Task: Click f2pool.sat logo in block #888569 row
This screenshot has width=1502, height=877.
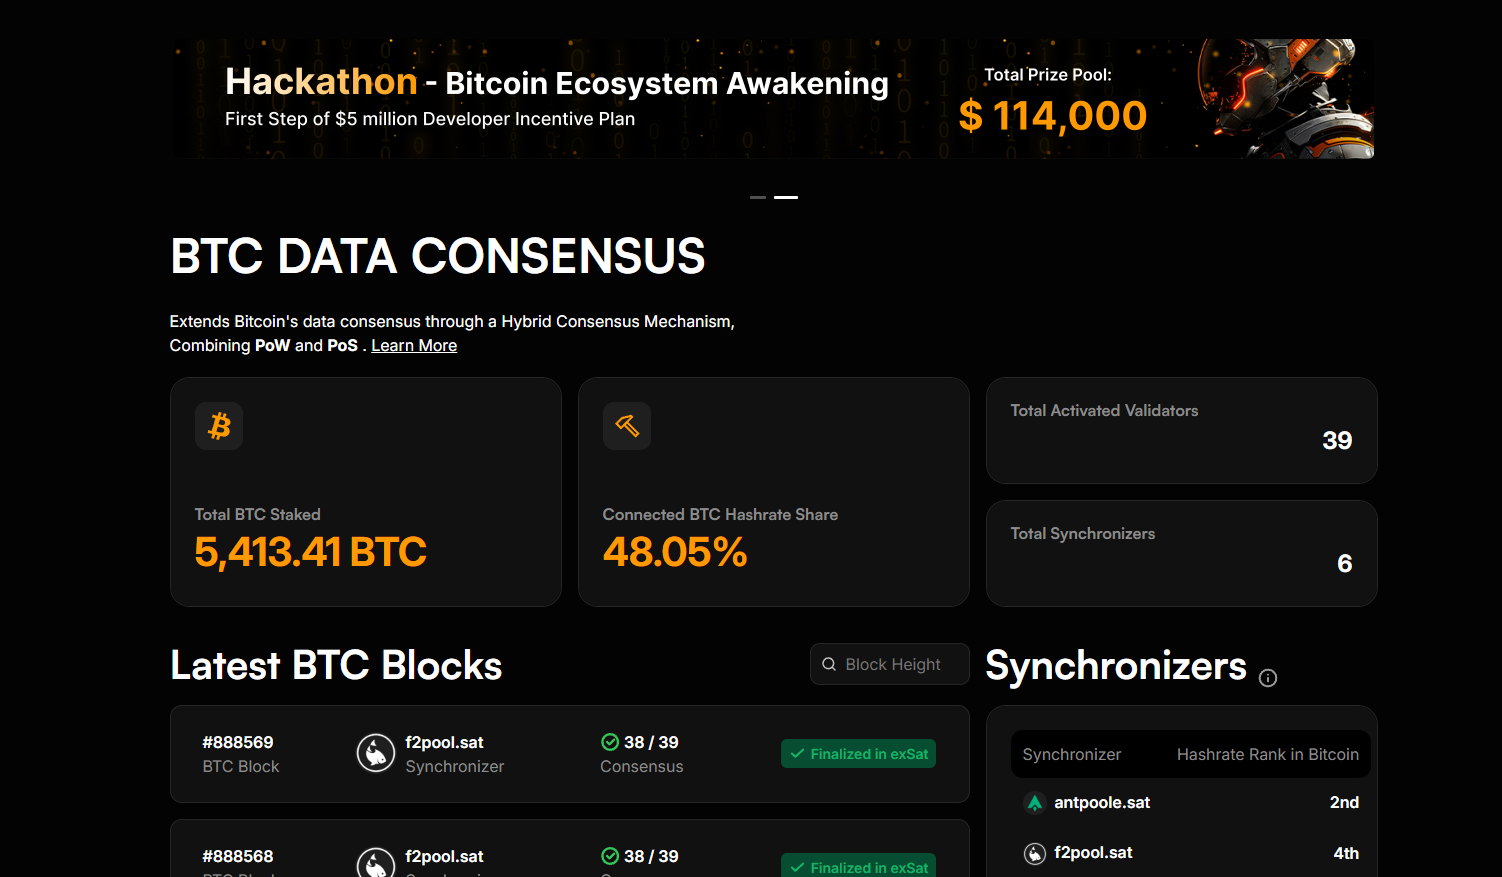Action: [x=376, y=753]
